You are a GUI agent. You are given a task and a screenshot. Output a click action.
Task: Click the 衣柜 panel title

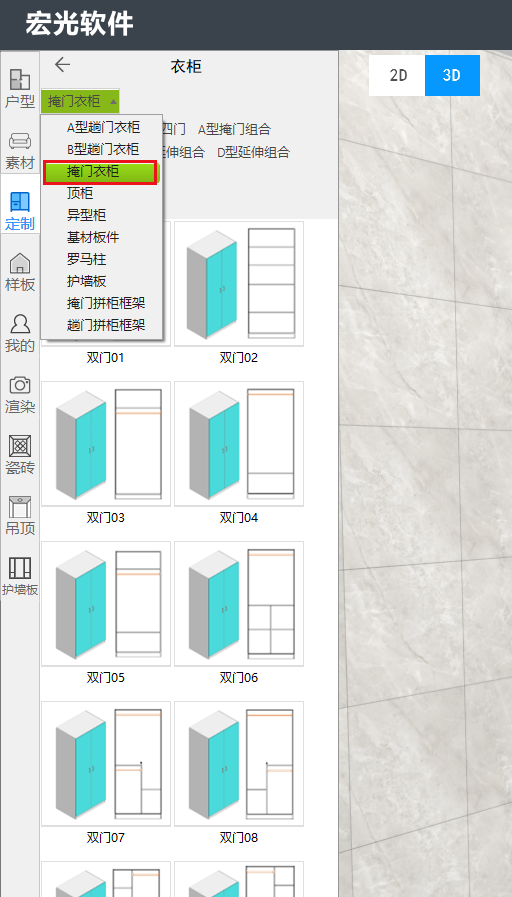tap(186, 66)
